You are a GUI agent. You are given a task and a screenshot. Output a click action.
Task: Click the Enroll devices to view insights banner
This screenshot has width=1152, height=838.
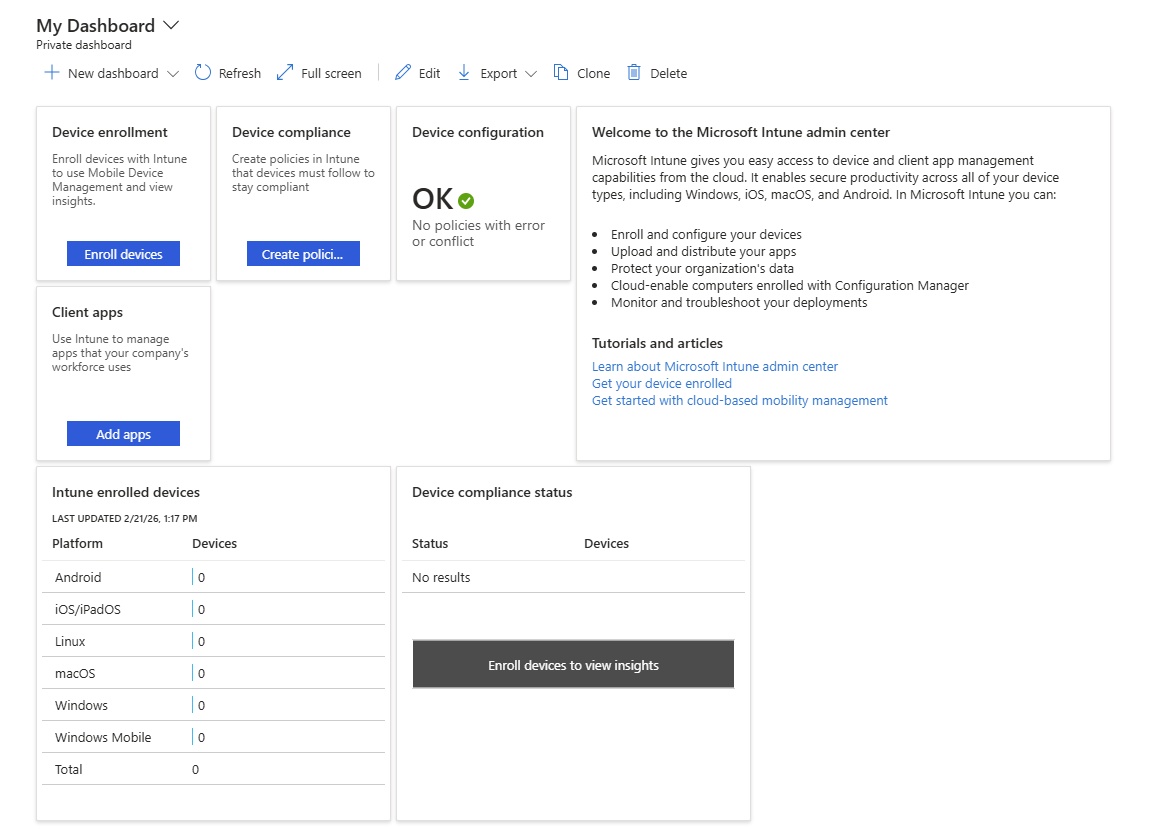(573, 665)
